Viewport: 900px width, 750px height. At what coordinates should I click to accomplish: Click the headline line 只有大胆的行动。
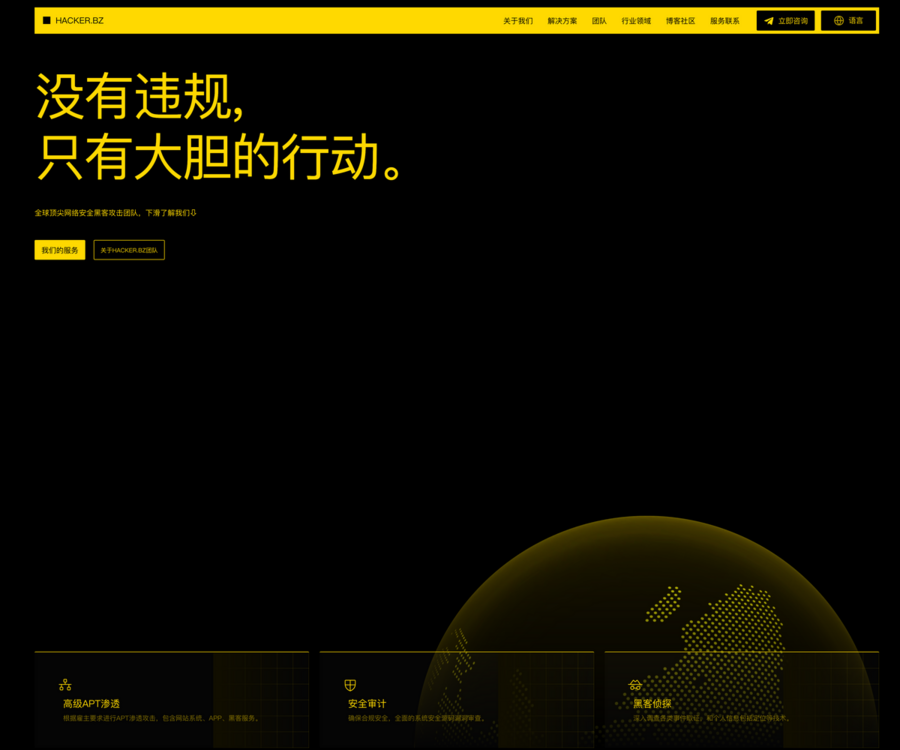pyautogui.click(x=220, y=157)
